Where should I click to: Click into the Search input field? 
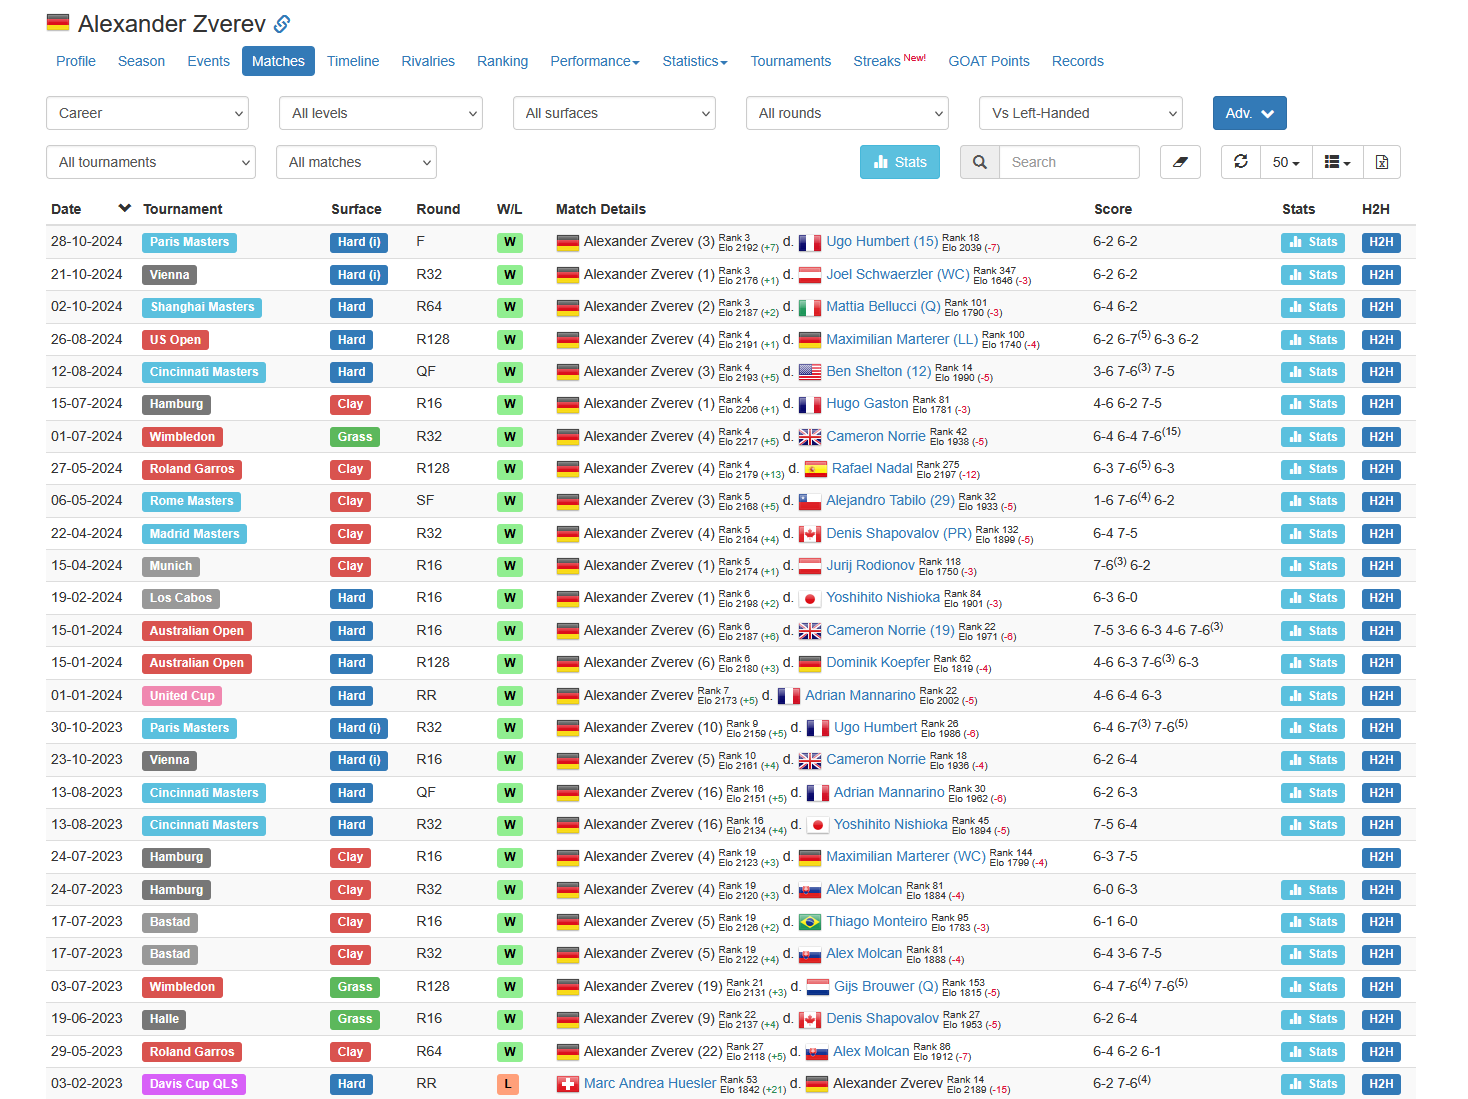pos(1069,162)
